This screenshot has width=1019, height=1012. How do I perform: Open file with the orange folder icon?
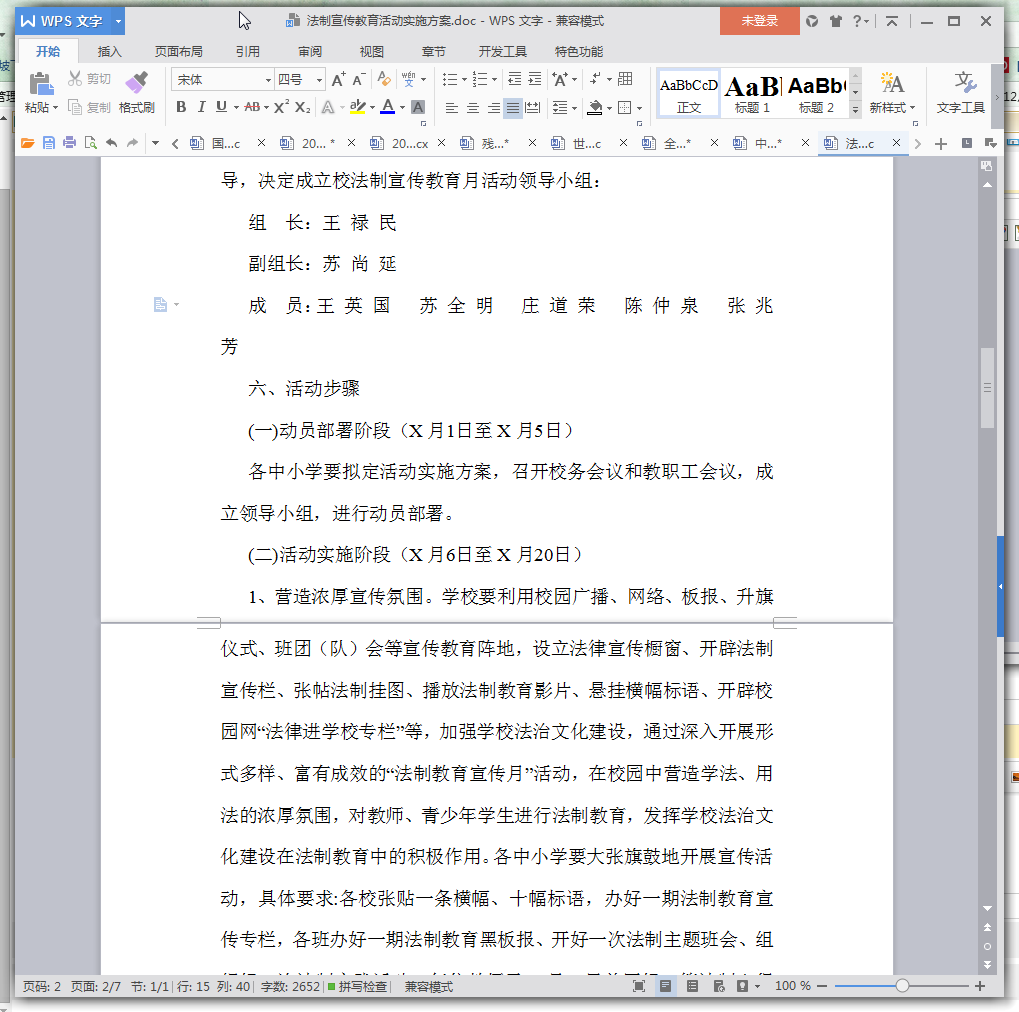click(27, 143)
